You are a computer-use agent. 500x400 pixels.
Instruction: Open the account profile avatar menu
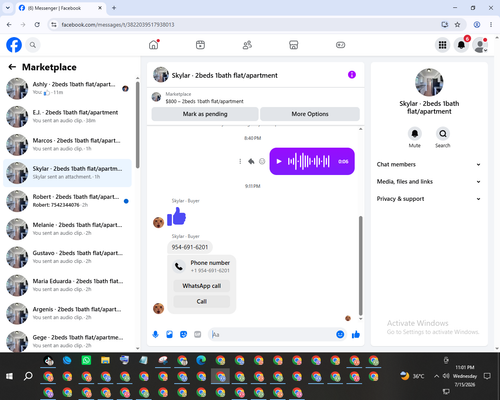coord(480,45)
